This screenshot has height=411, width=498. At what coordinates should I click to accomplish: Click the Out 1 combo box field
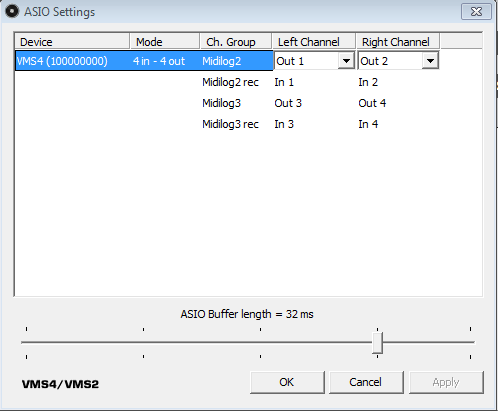(314, 61)
